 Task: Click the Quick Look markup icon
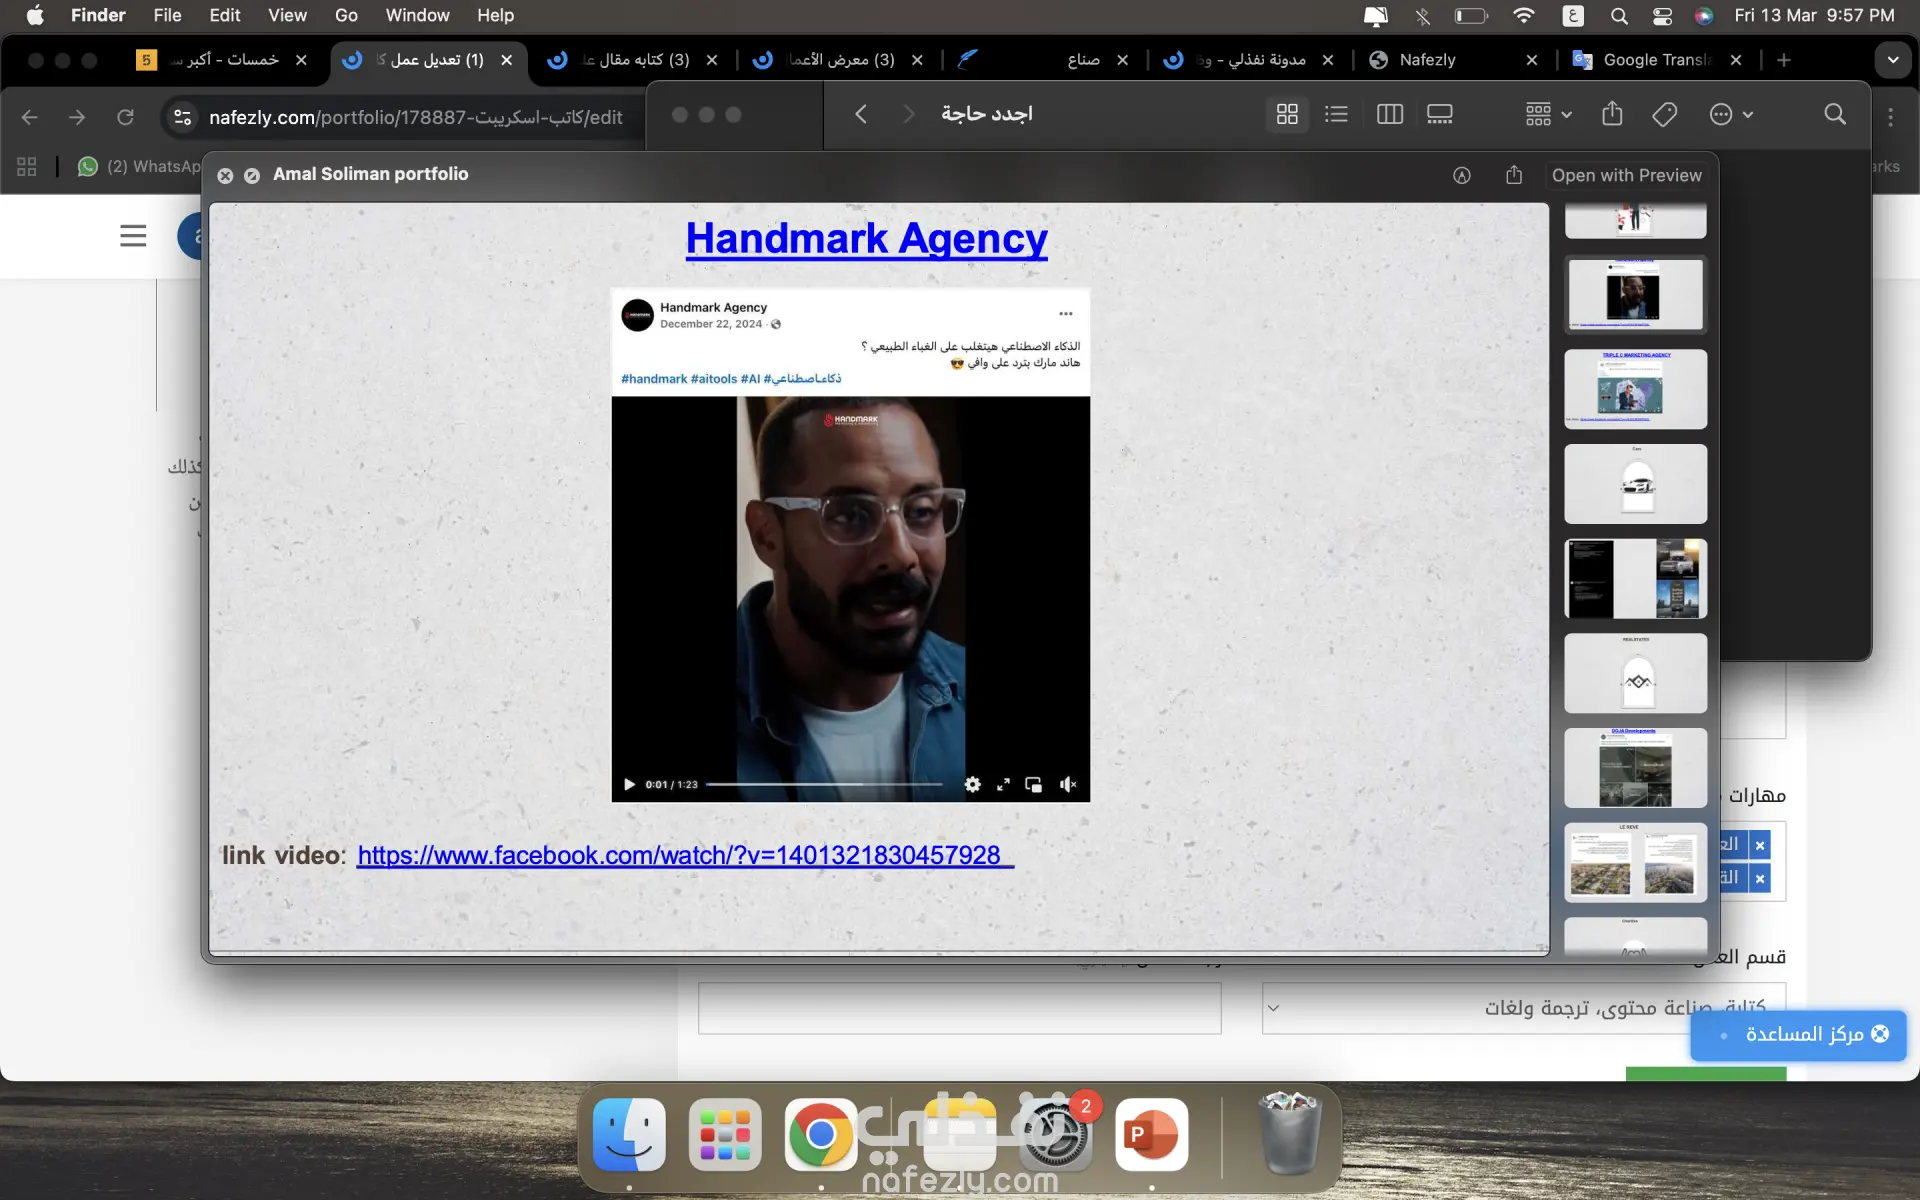click(1461, 175)
